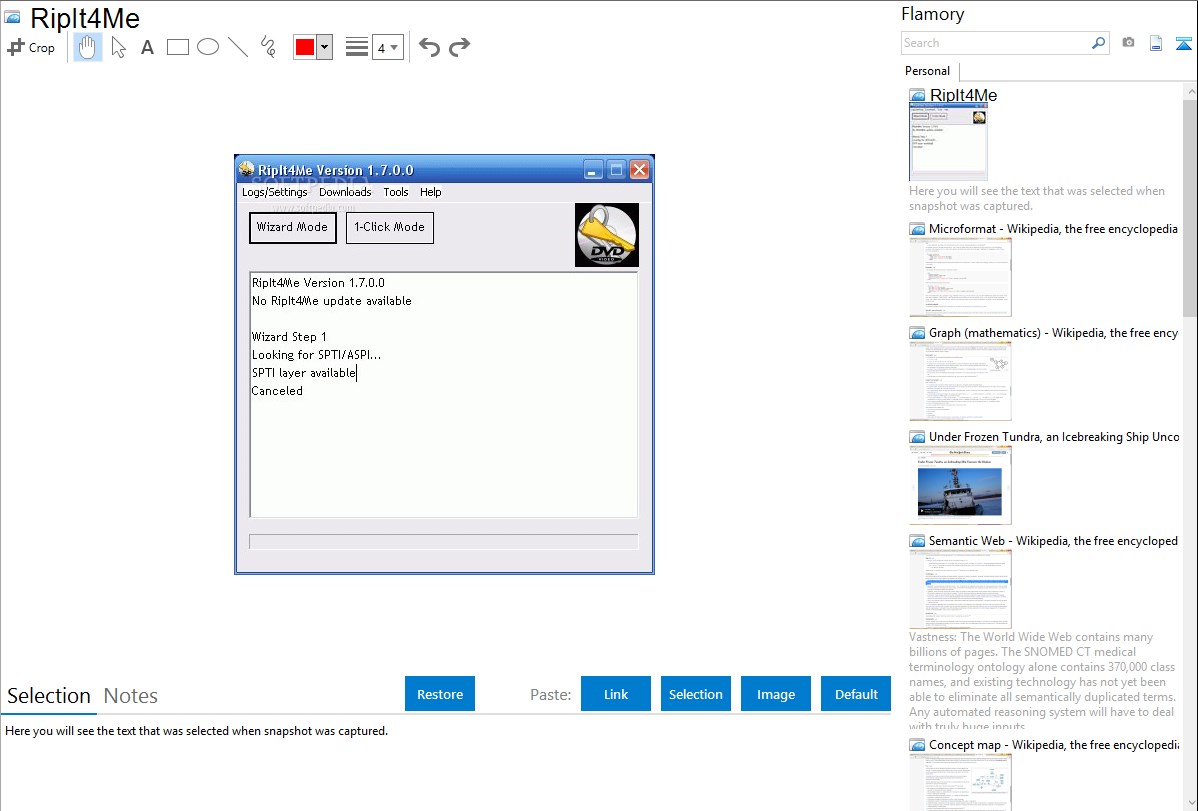The width and height of the screenshot is (1198, 811).
Task: Select the arrow pointer tool
Action: coord(118,47)
